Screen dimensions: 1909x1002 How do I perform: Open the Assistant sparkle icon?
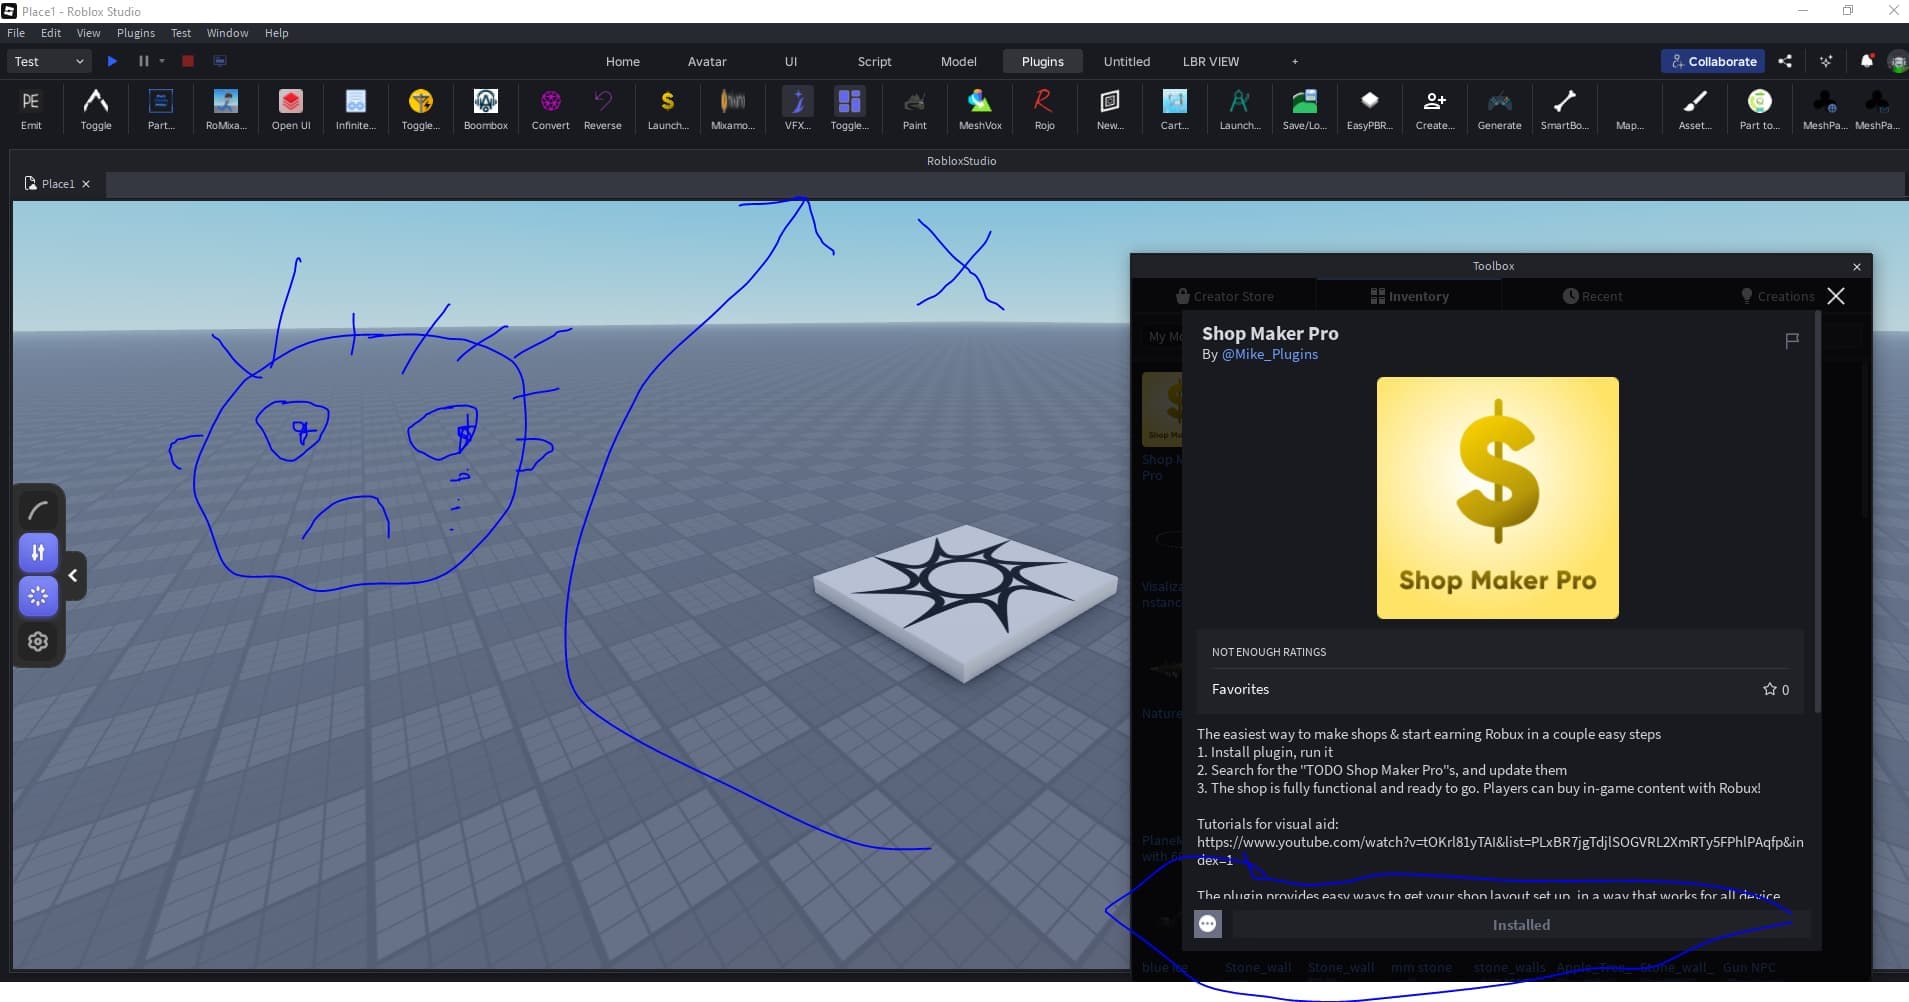(x=1826, y=61)
